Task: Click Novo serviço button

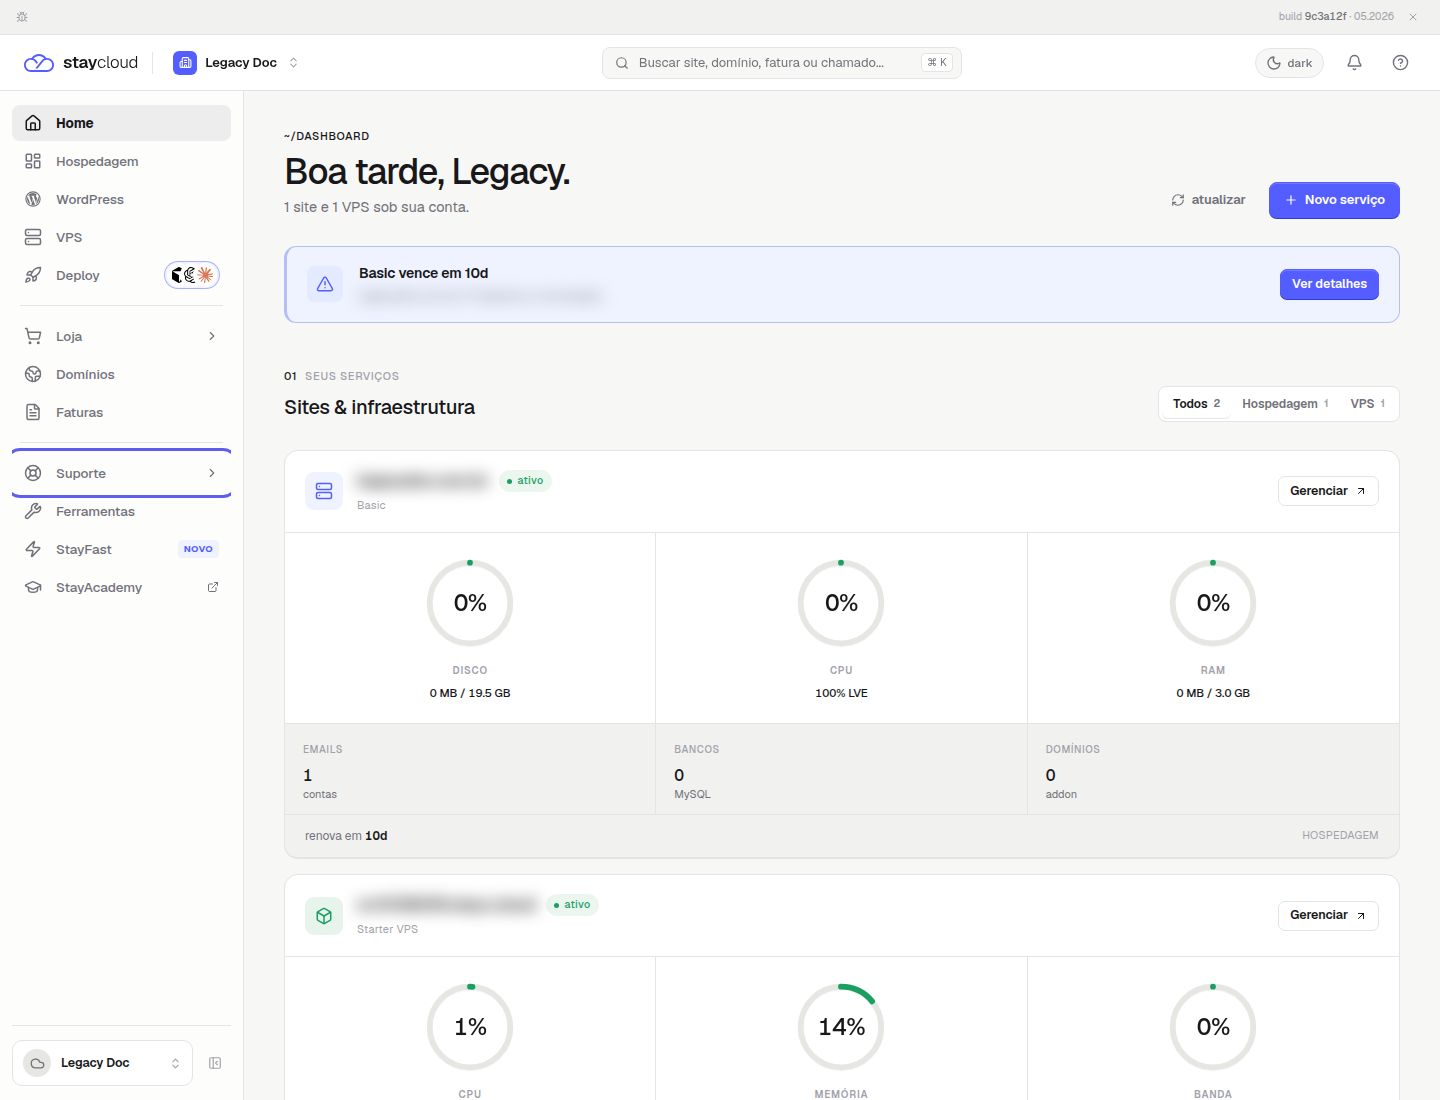Action: [x=1334, y=200]
